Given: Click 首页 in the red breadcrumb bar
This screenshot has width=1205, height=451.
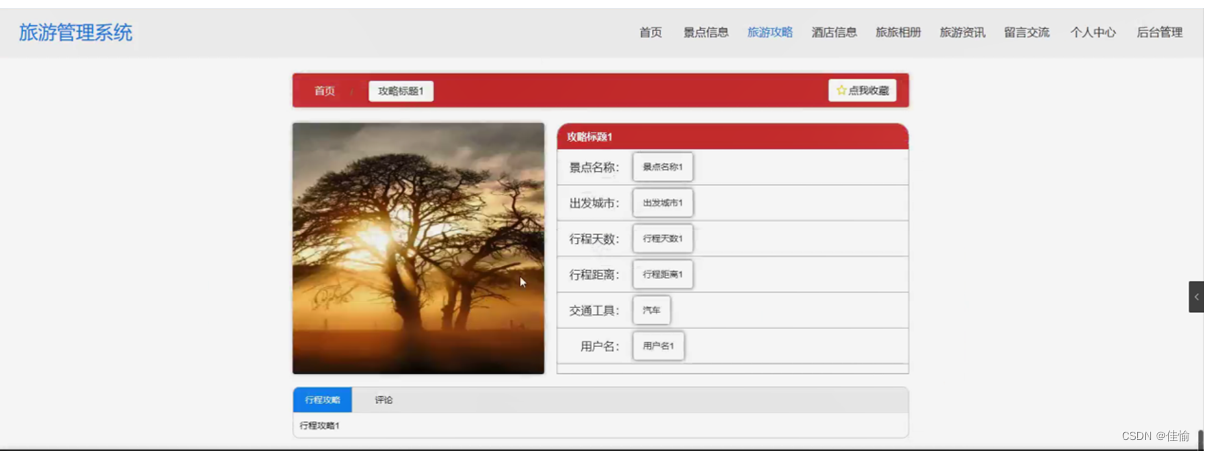Looking at the screenshot, I should pos(325,91).
